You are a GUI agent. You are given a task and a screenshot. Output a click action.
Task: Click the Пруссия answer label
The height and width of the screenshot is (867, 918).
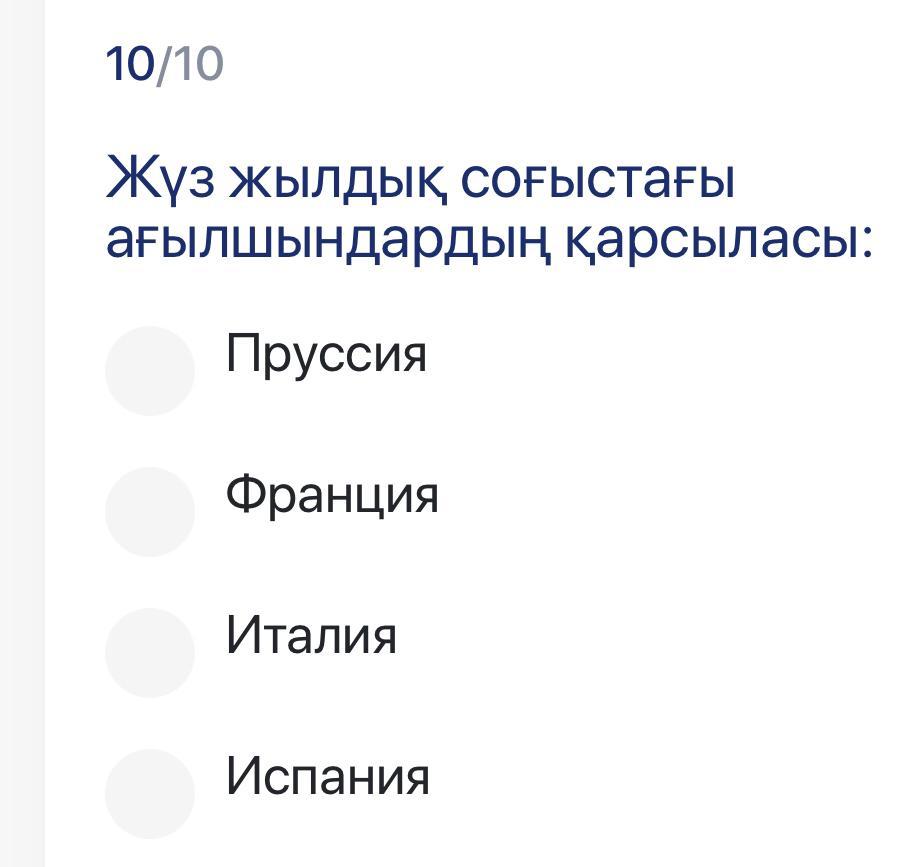click(326, 353)
